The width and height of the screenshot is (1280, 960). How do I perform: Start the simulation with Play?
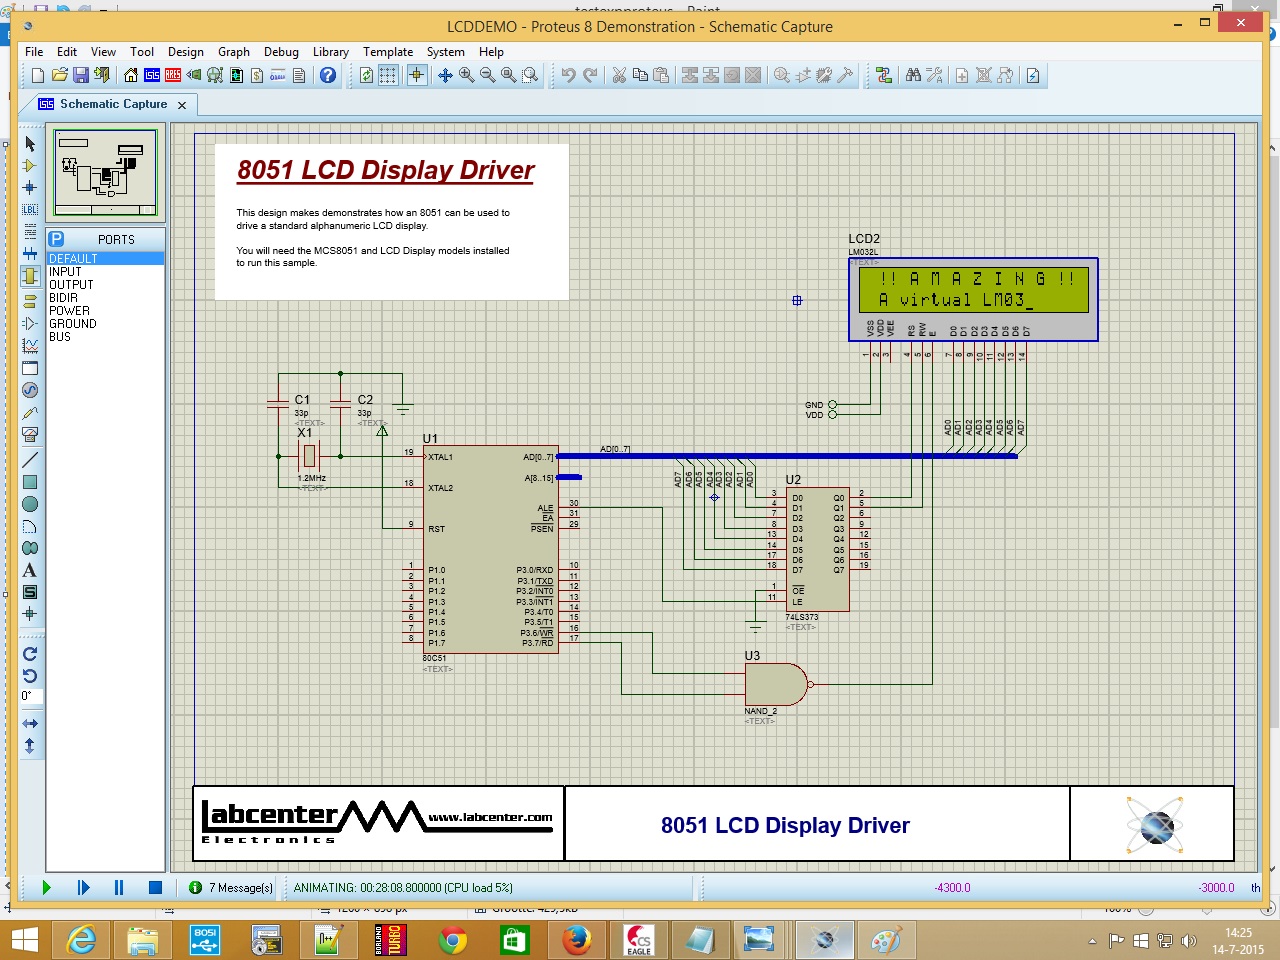click(x=46, y=887)
